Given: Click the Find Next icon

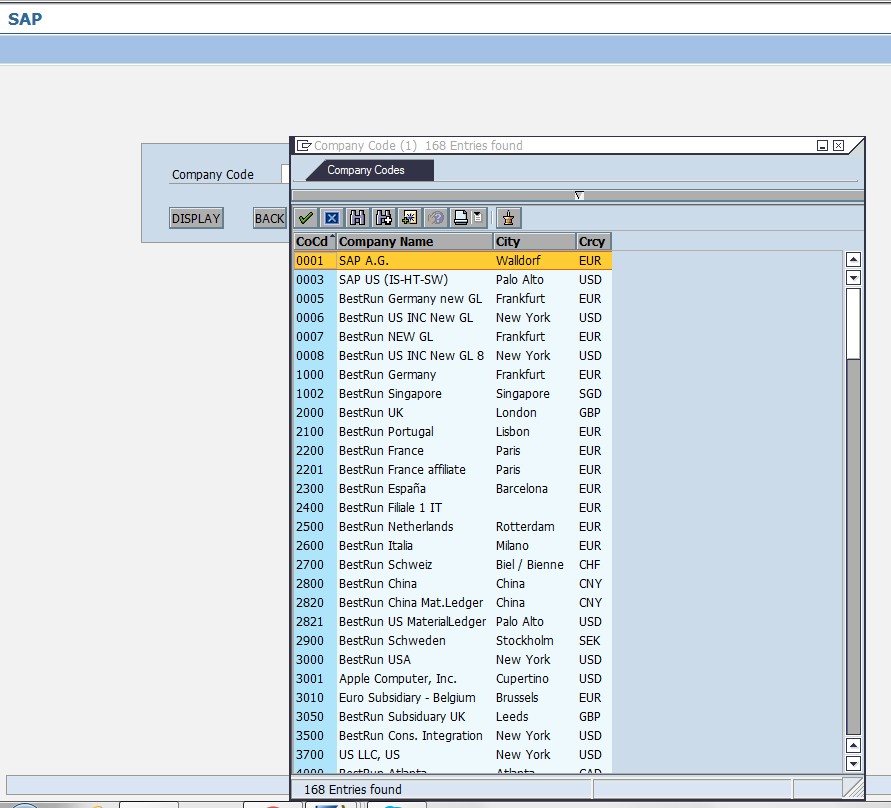Looking at the screenshot, I should tap(384, 217).
